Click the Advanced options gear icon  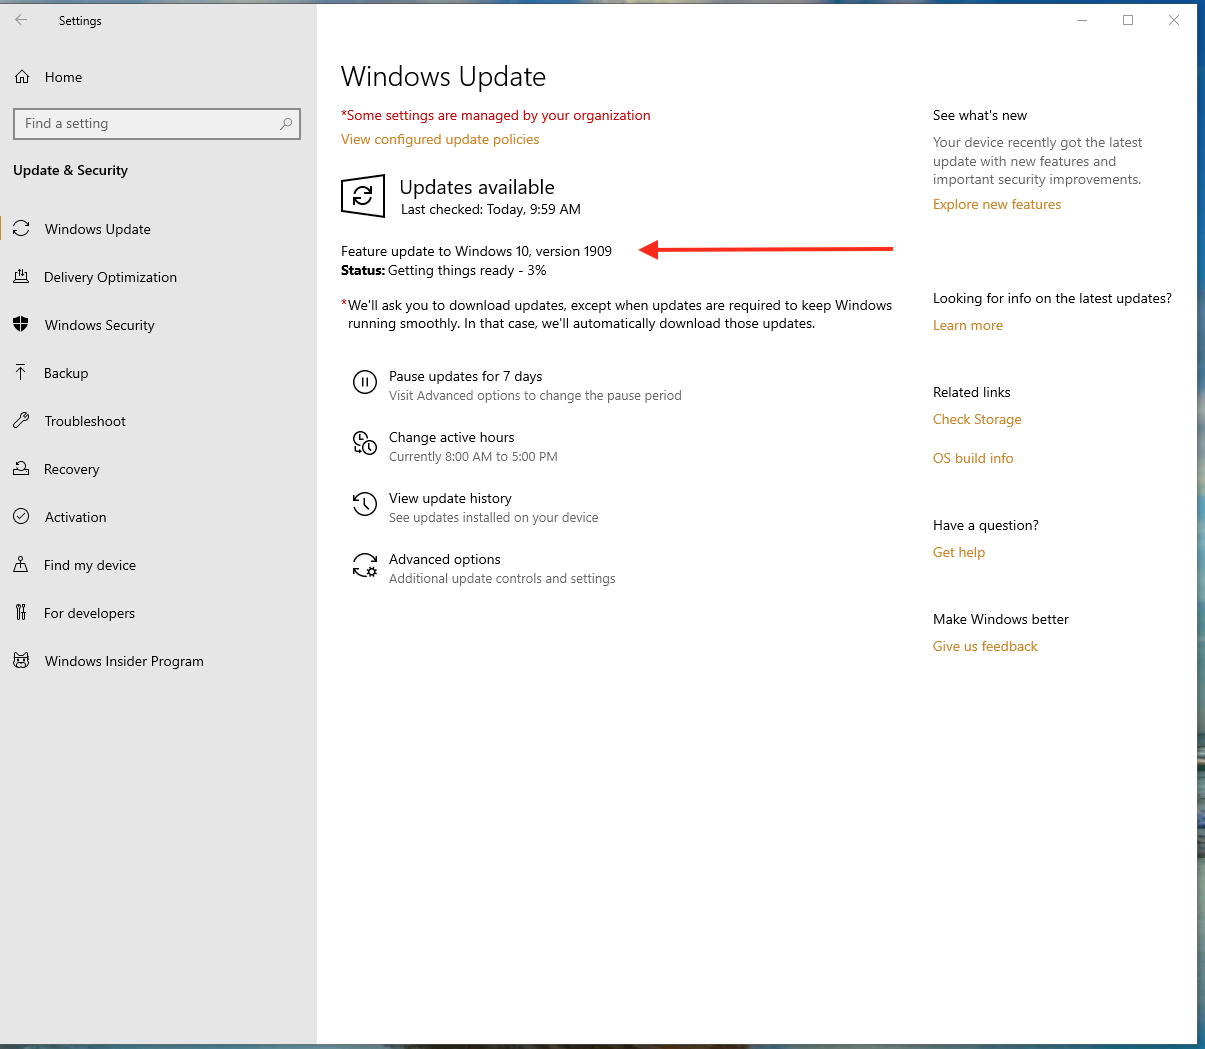coord(364,566)
